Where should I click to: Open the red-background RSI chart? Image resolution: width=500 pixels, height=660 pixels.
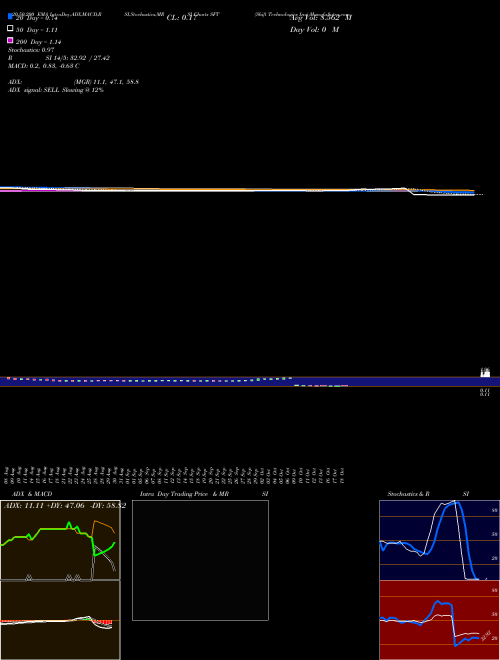[x=439, y=620]
